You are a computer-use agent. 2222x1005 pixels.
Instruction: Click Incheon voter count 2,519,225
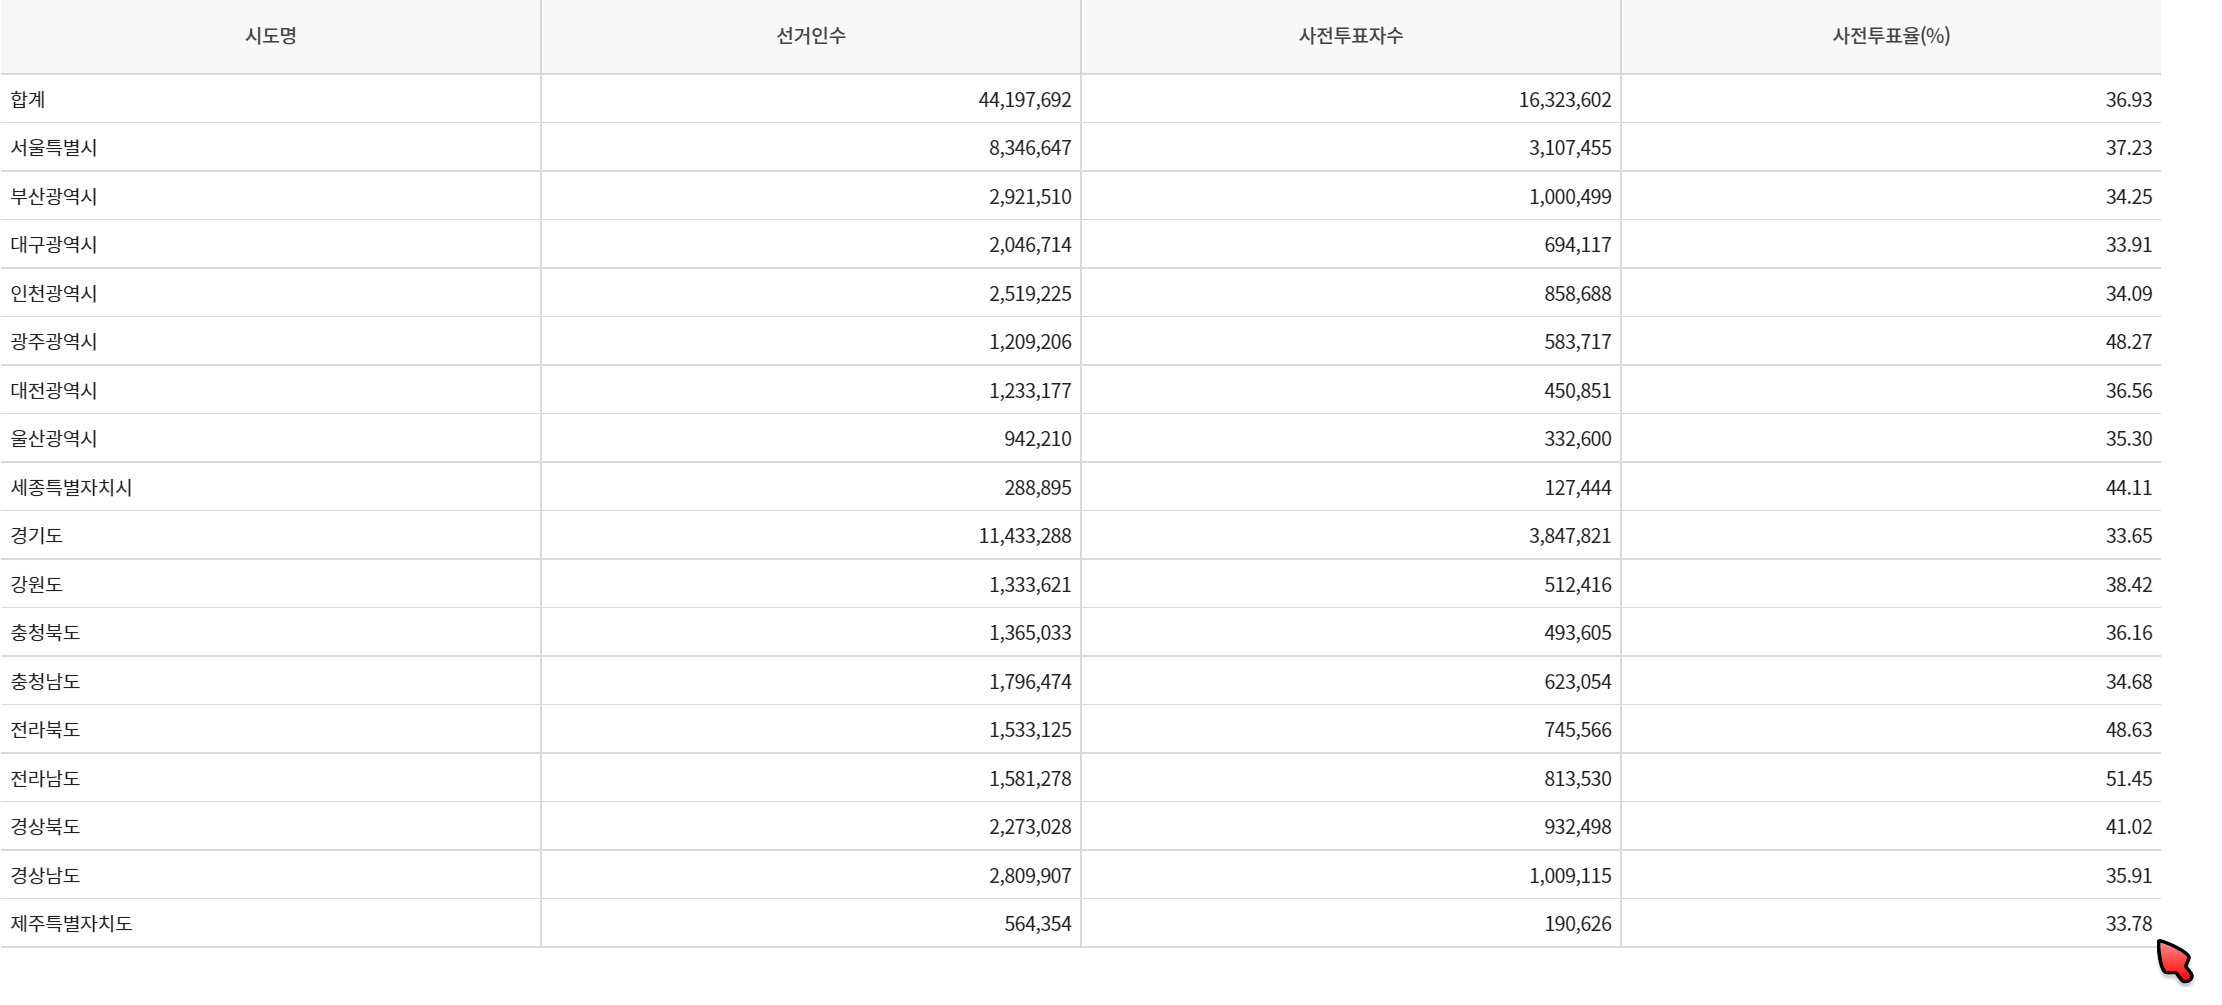point(1030,294)
